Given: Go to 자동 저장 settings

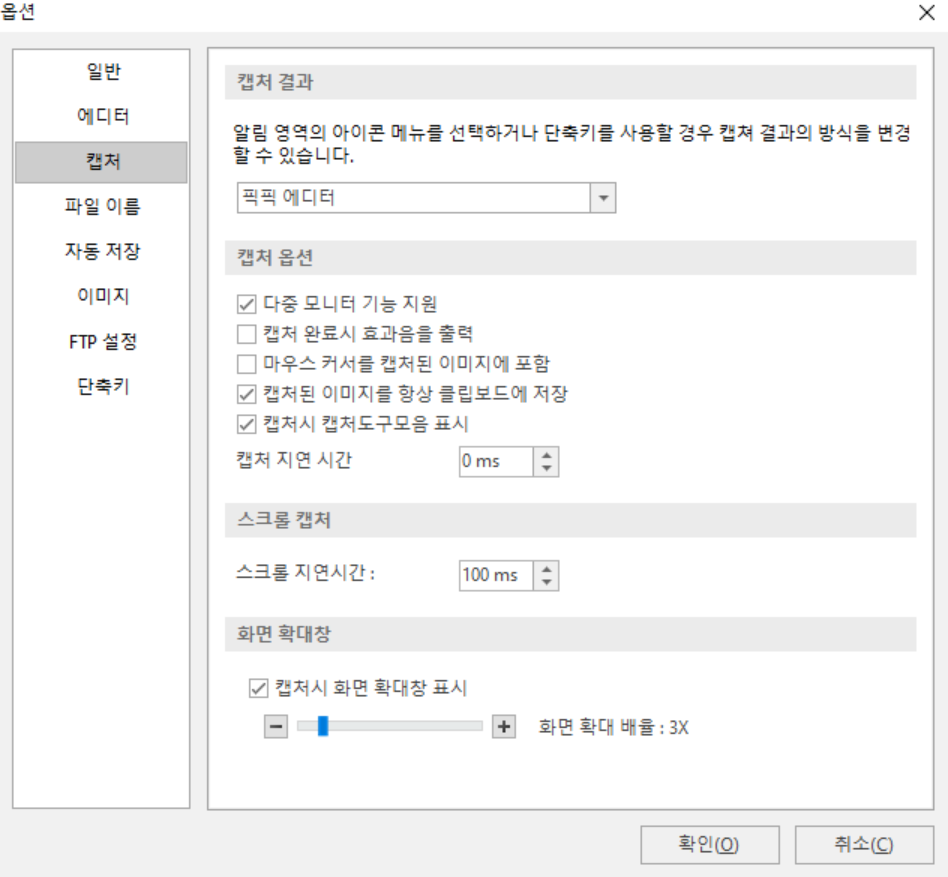Looking at the screenshot, I should (x=102, y=251).
